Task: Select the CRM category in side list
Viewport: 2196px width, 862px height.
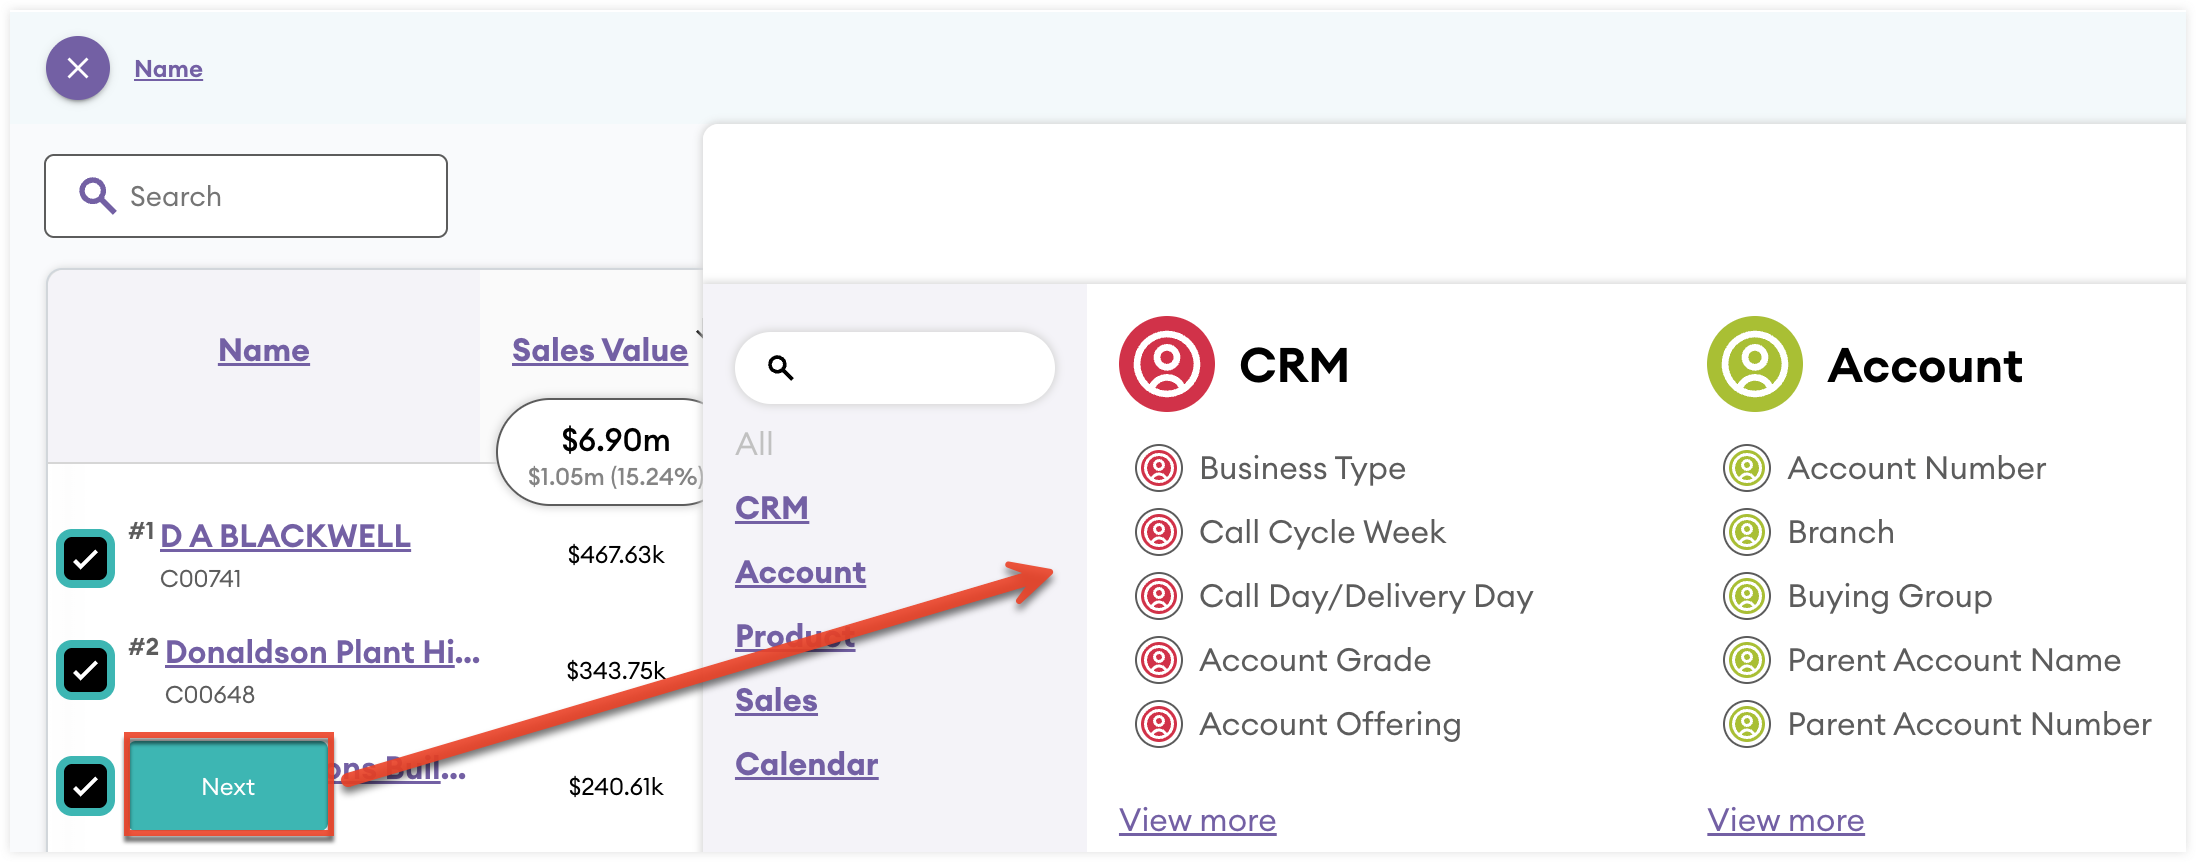Action: (772, 508)
